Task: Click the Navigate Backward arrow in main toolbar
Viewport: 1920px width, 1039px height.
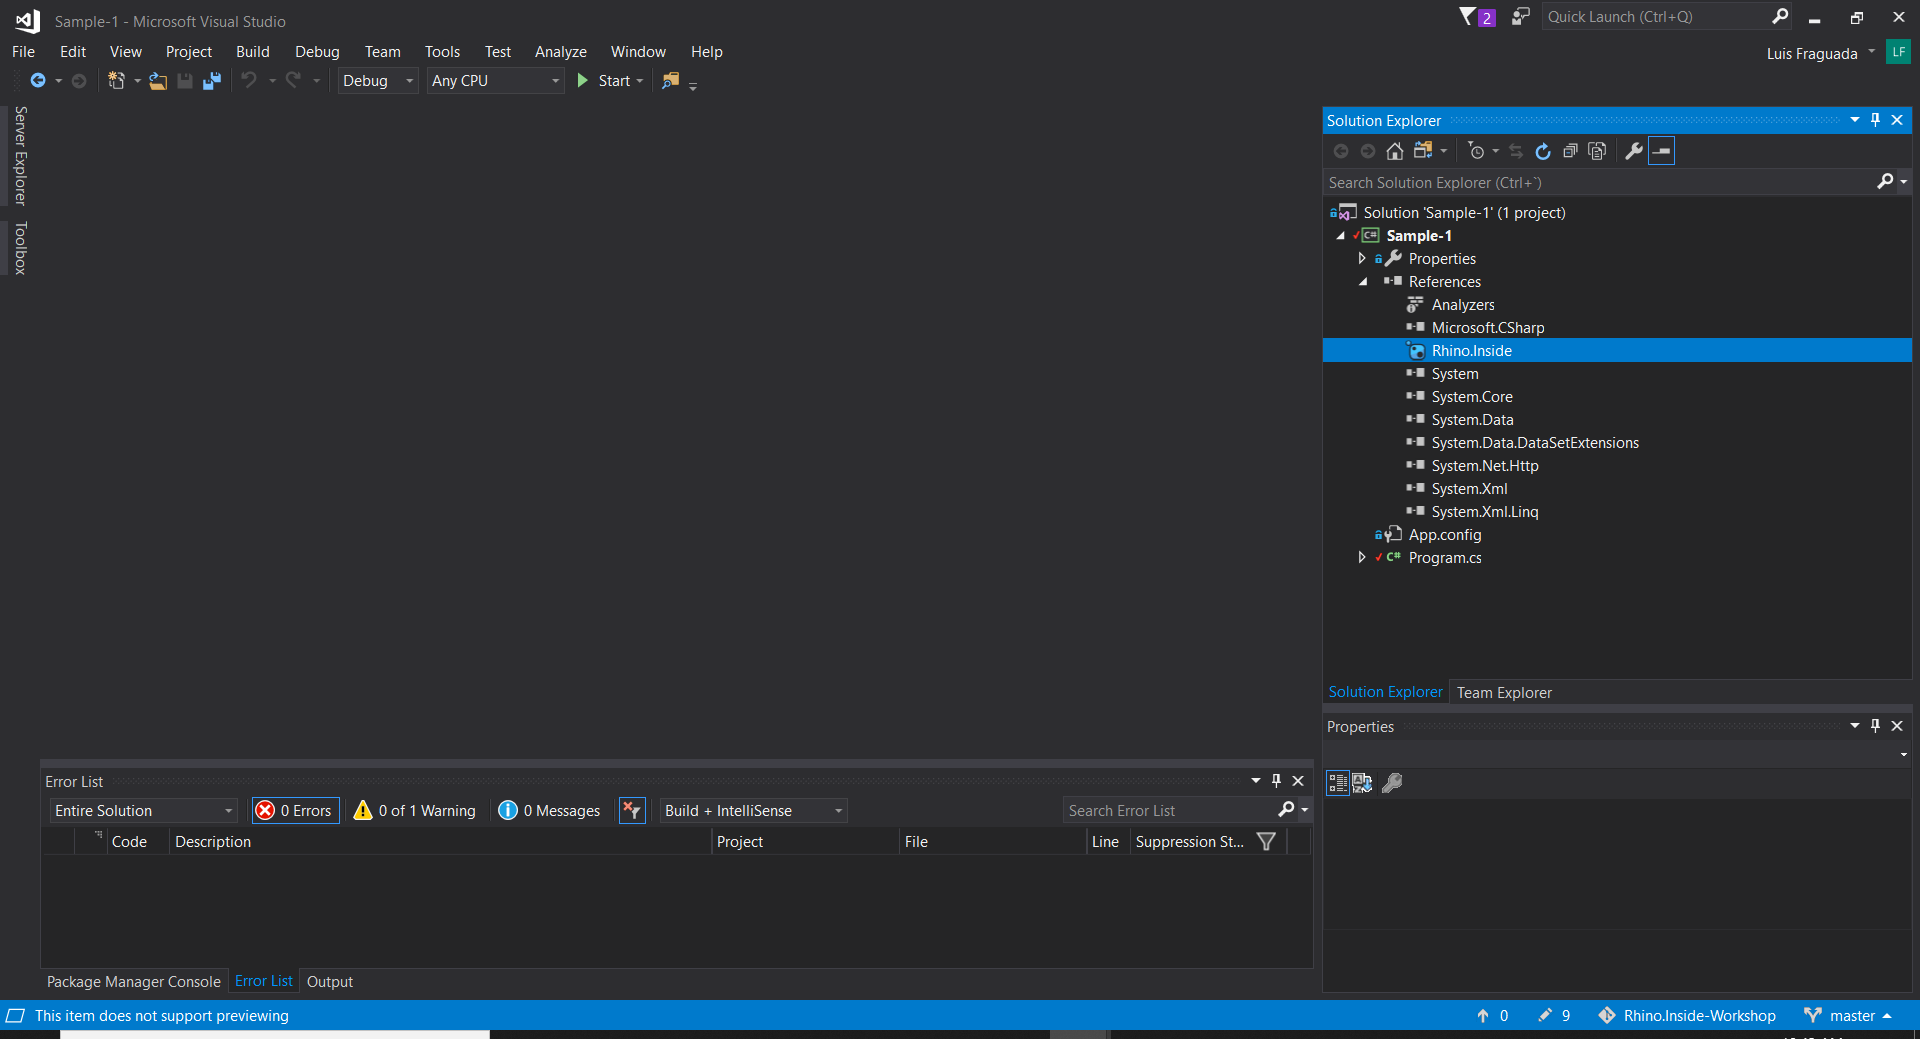Action: [x=38, y=81]
